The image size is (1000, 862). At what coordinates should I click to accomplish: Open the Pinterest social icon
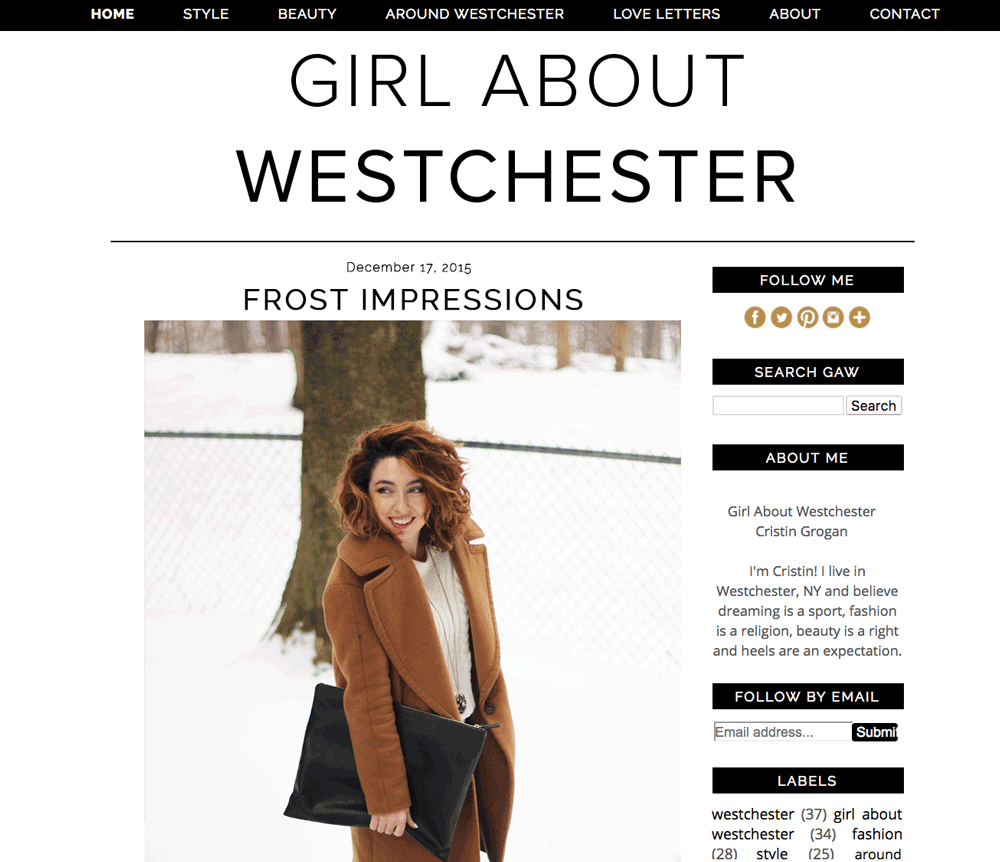807,317
